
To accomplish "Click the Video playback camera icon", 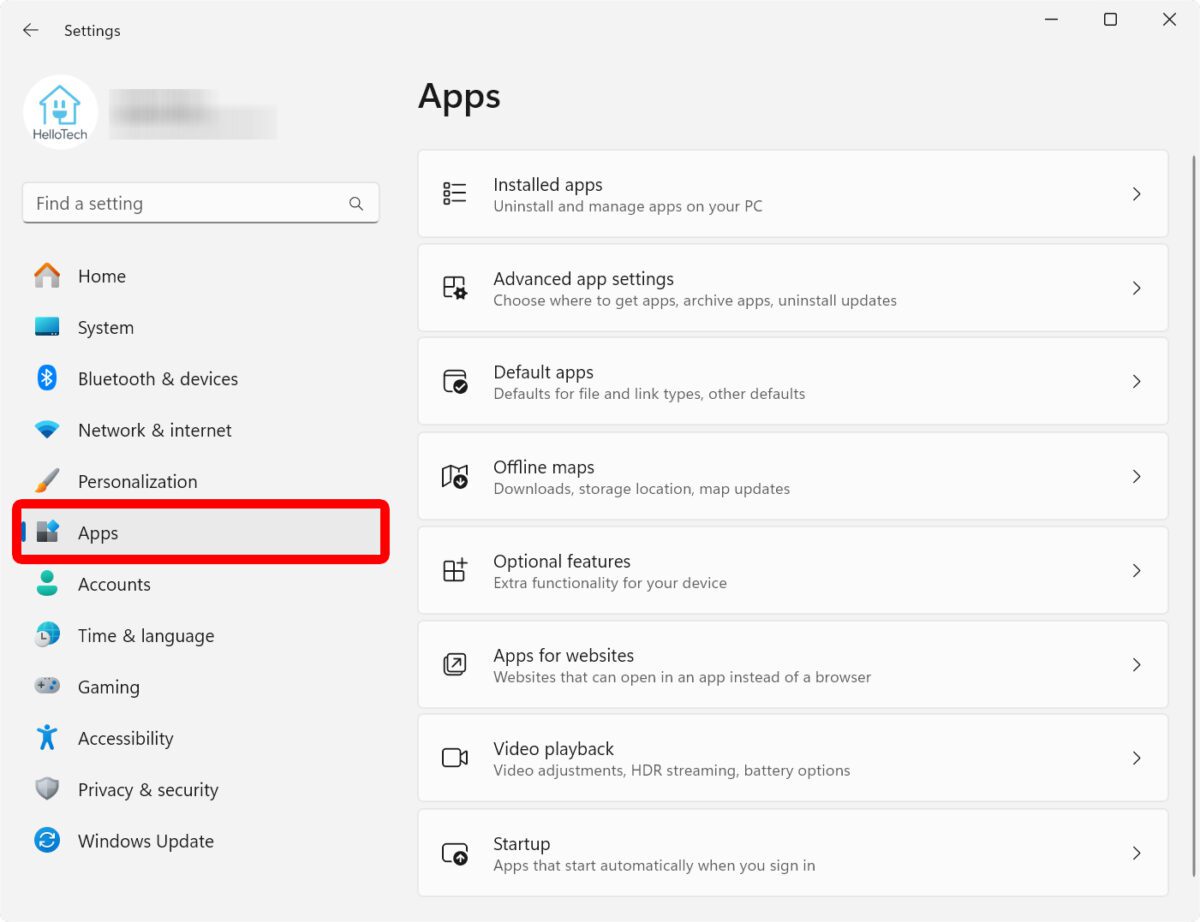I will click(455, 758).
